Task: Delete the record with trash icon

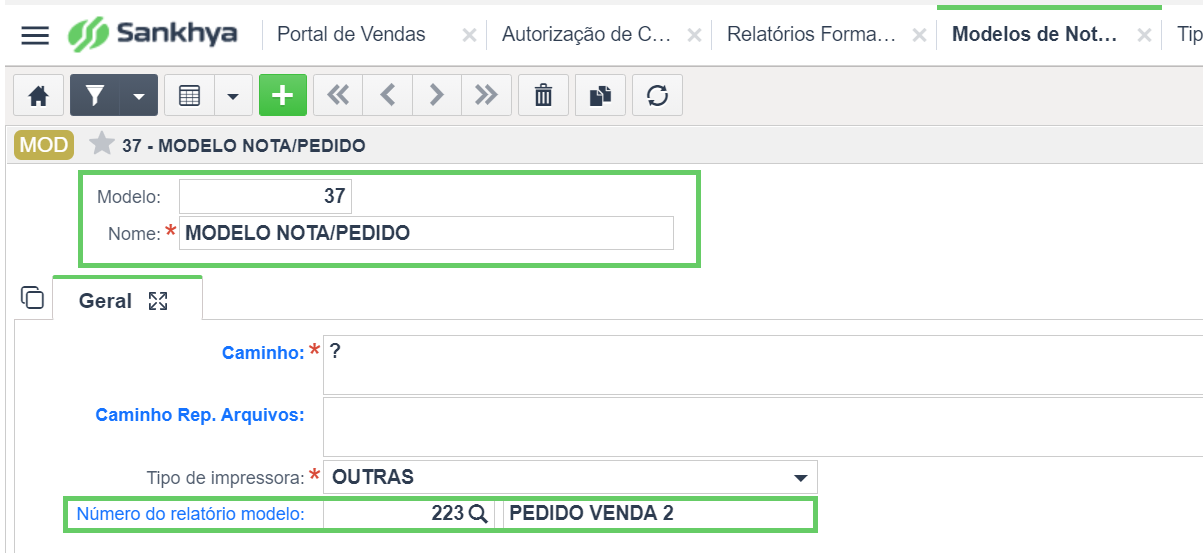Action: click(543, 96)
